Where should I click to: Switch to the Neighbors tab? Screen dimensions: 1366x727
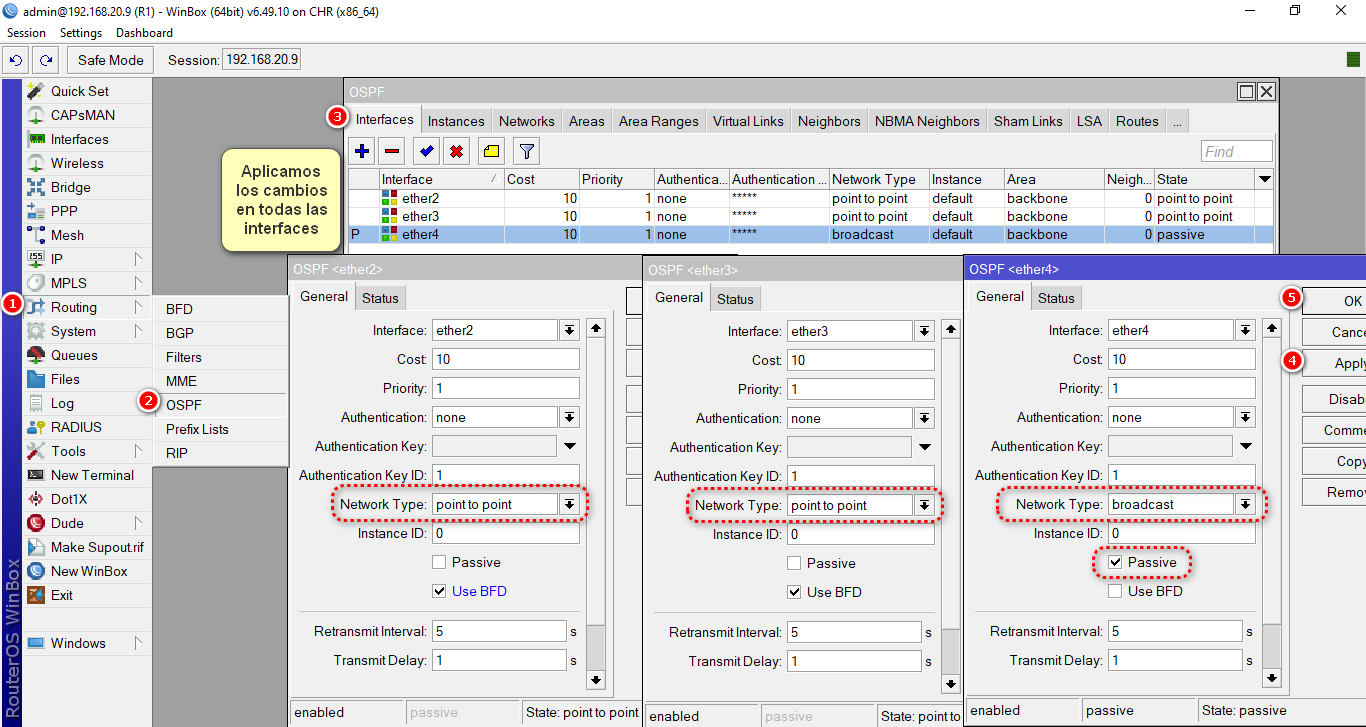pyautogui.click(x=828, y=121)
